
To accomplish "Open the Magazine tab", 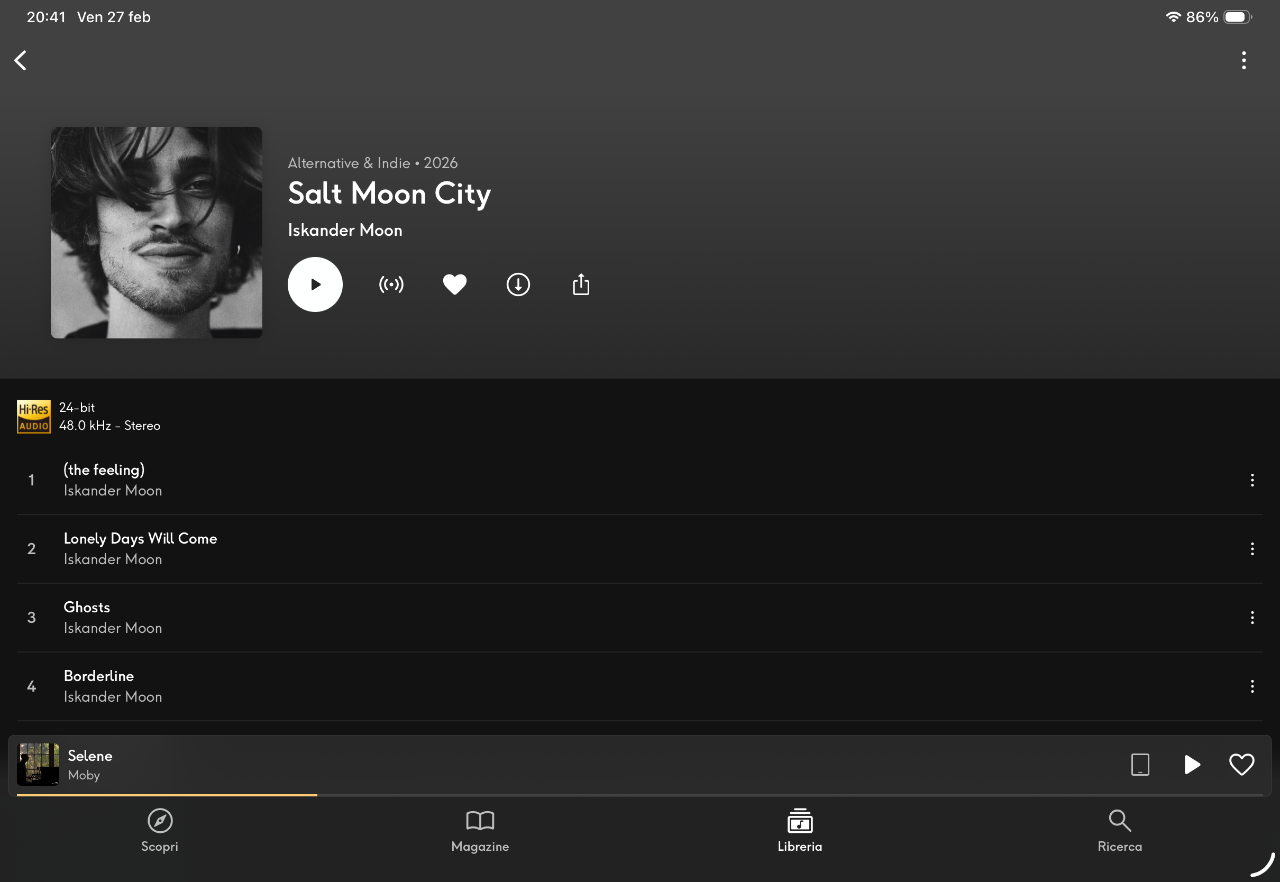I will pos(480,831).
